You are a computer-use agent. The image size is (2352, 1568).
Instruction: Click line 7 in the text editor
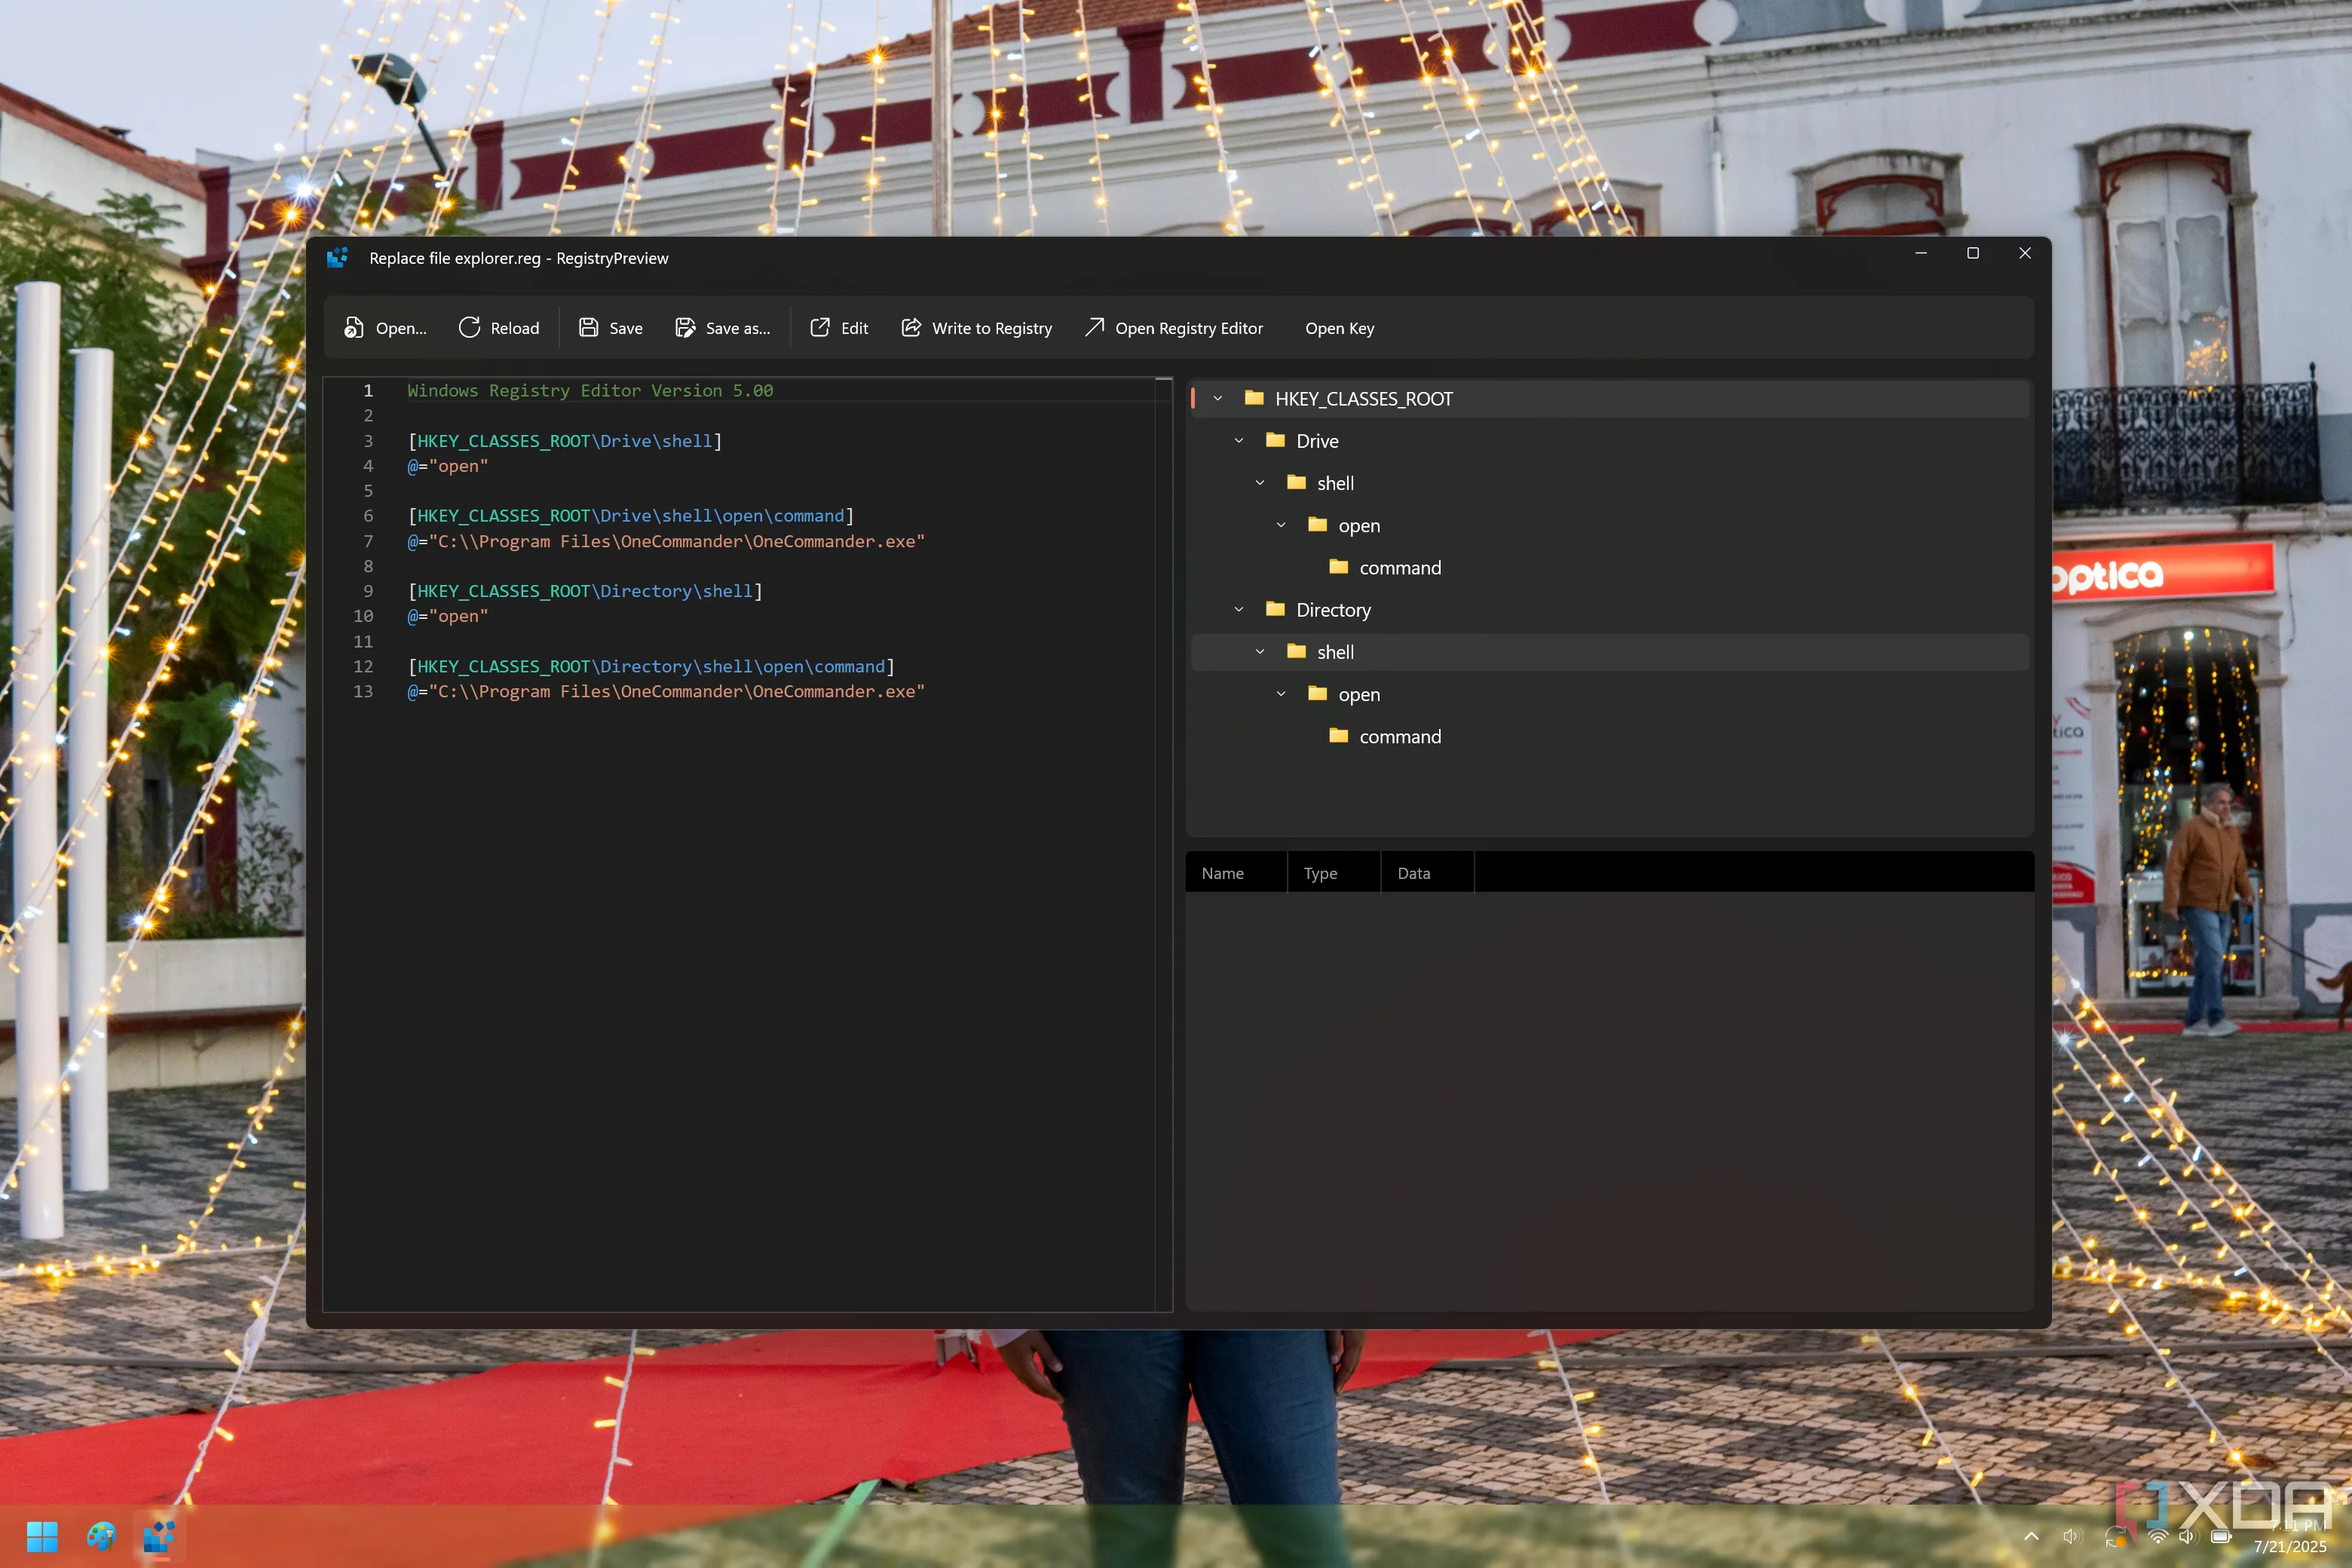tap(665, 541)
